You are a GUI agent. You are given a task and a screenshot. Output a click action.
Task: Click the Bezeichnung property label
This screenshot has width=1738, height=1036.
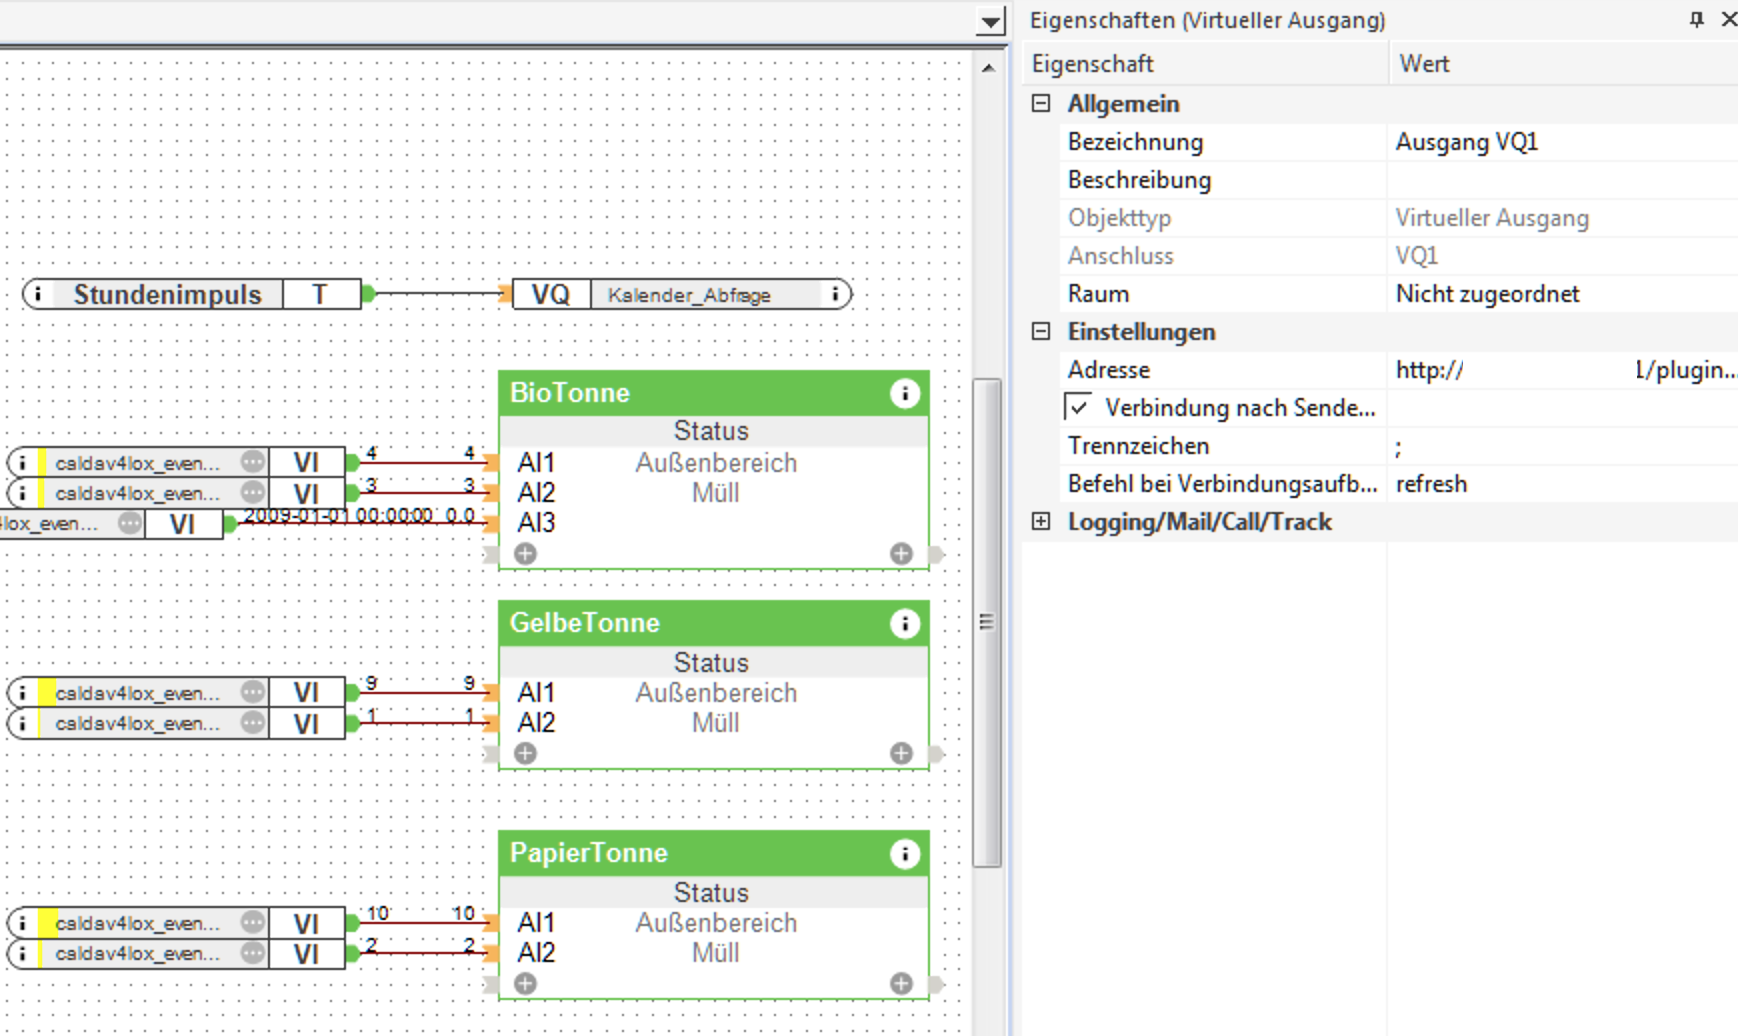click(1135, 142)
